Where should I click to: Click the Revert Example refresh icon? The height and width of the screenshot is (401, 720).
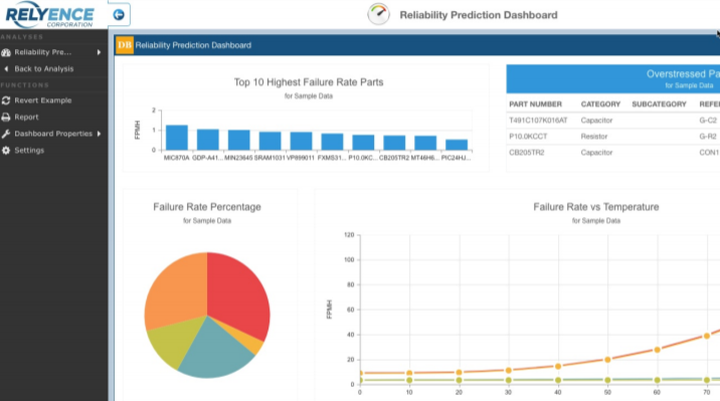pyautogui.click(x=7, y=100)
